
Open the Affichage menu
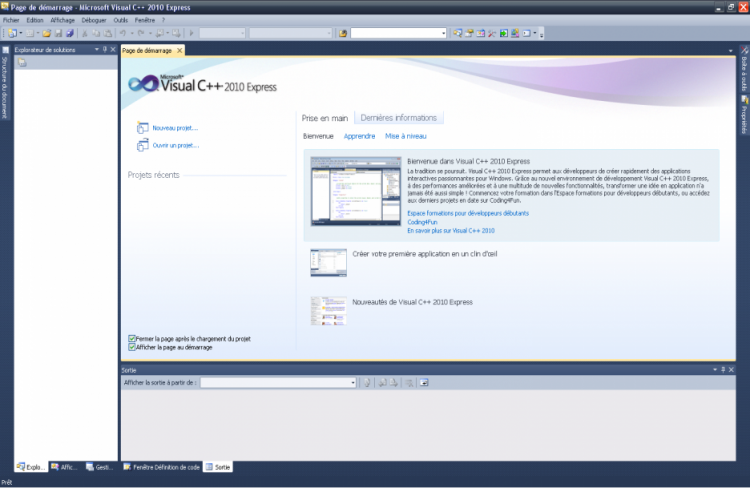[x=63, y=20]
